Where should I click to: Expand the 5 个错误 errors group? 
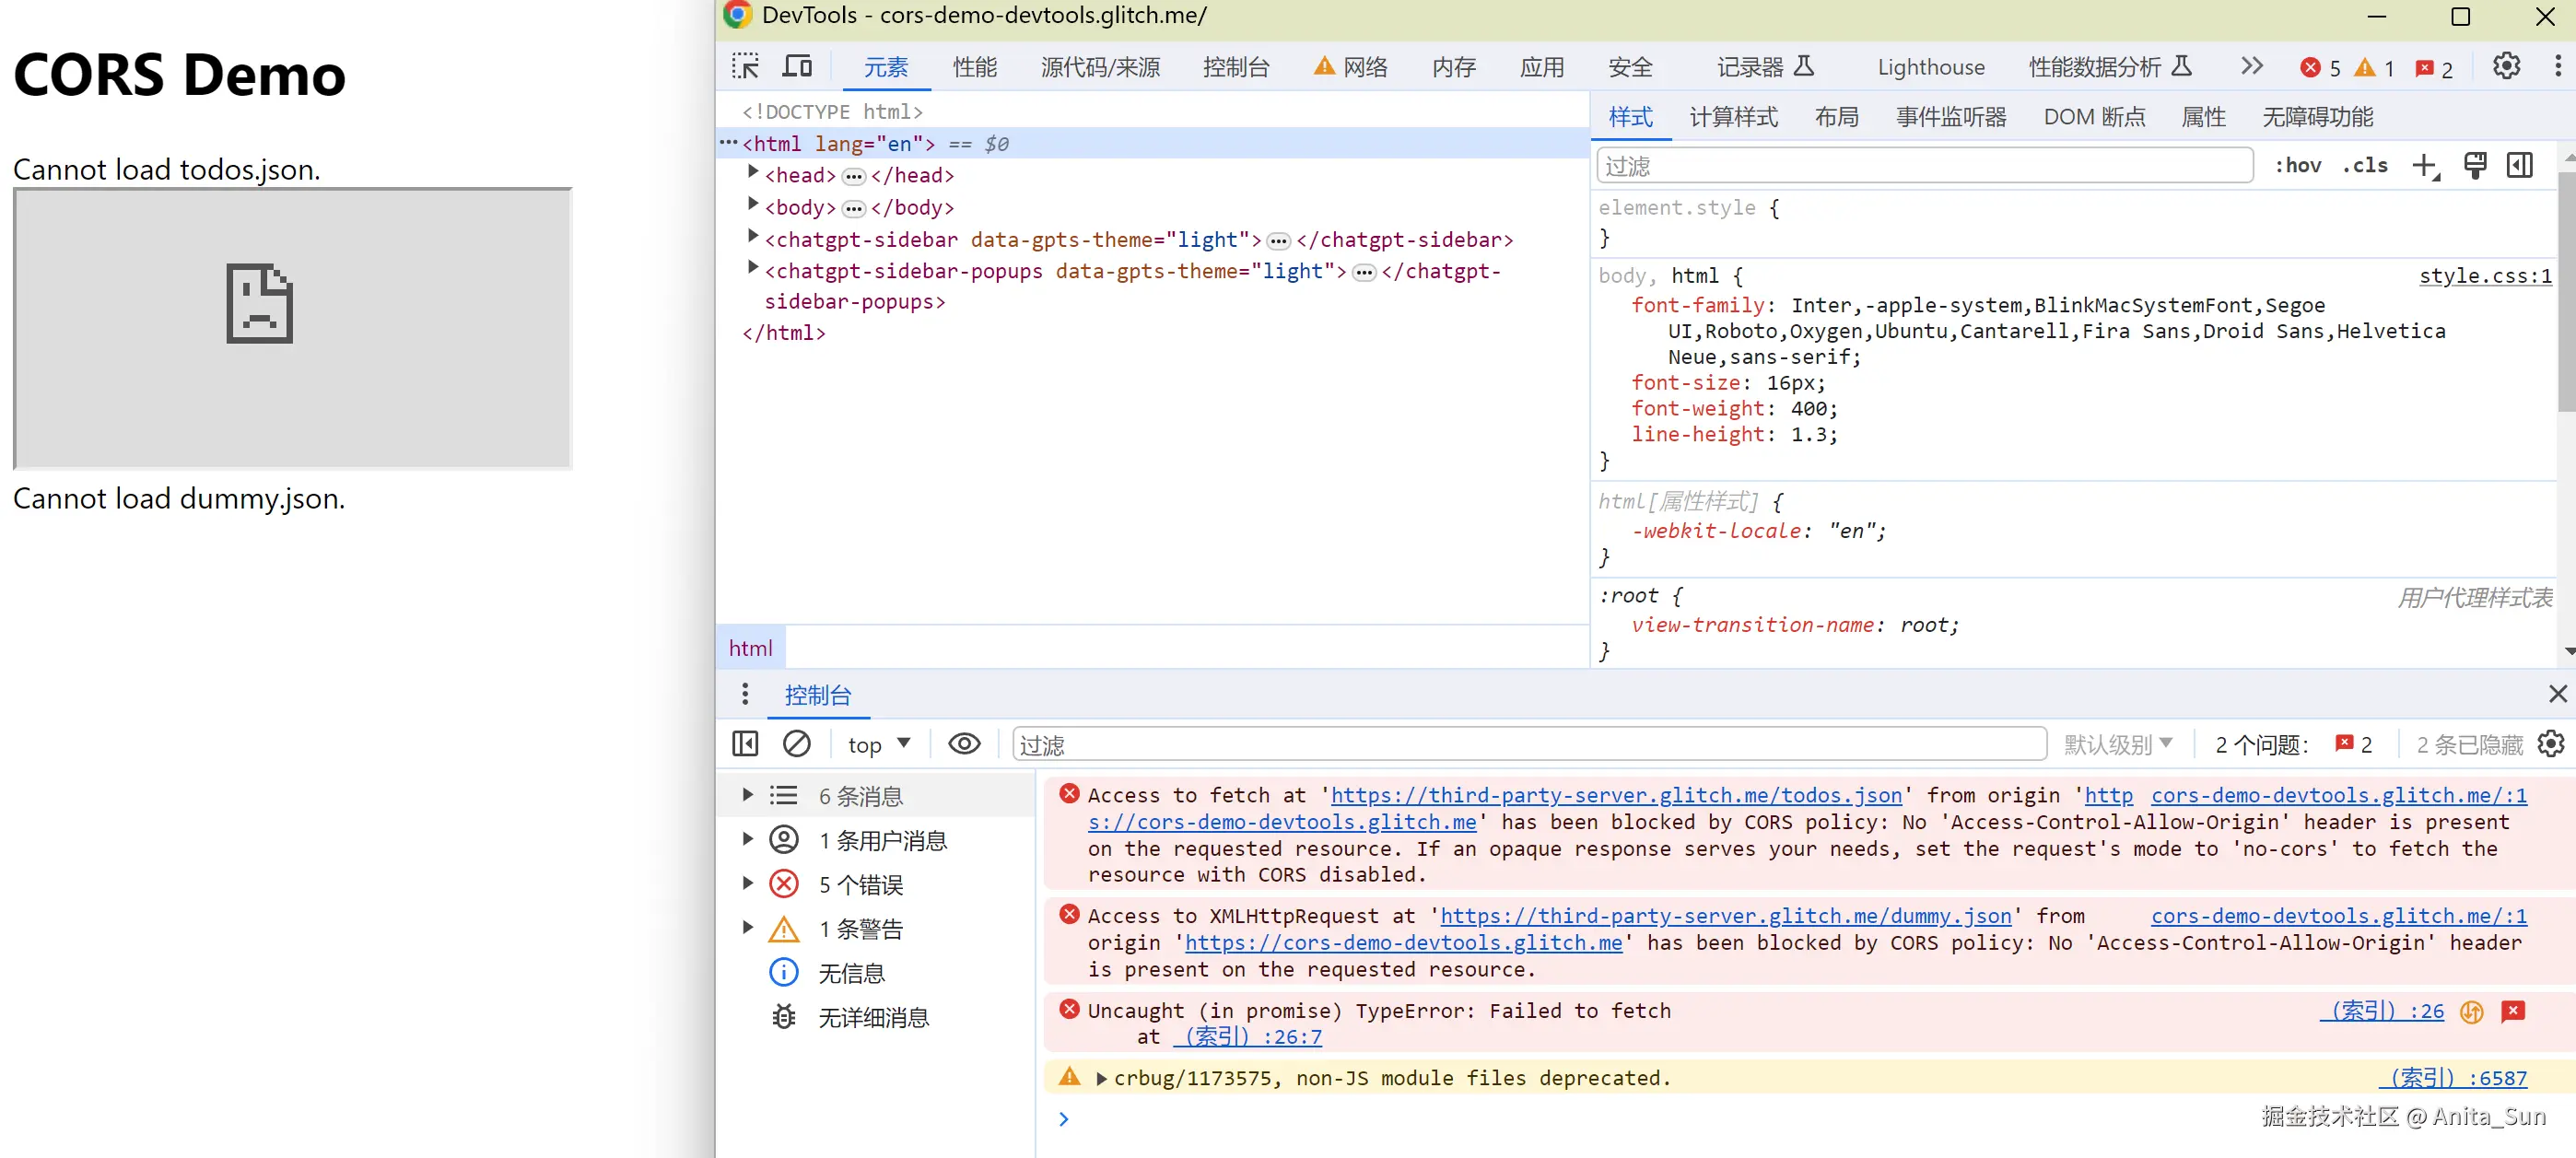click(x=747, y=883)
